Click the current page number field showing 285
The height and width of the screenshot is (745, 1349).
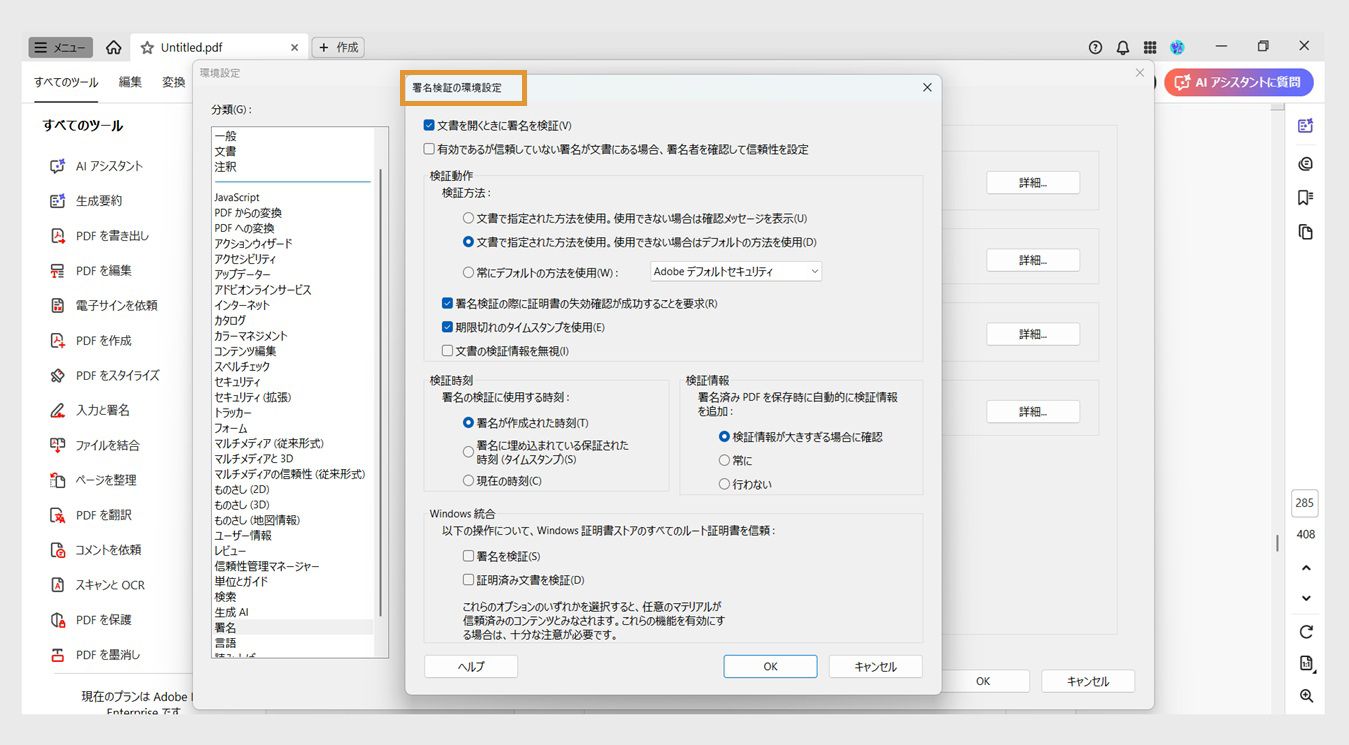click(x=1304, y=503)
